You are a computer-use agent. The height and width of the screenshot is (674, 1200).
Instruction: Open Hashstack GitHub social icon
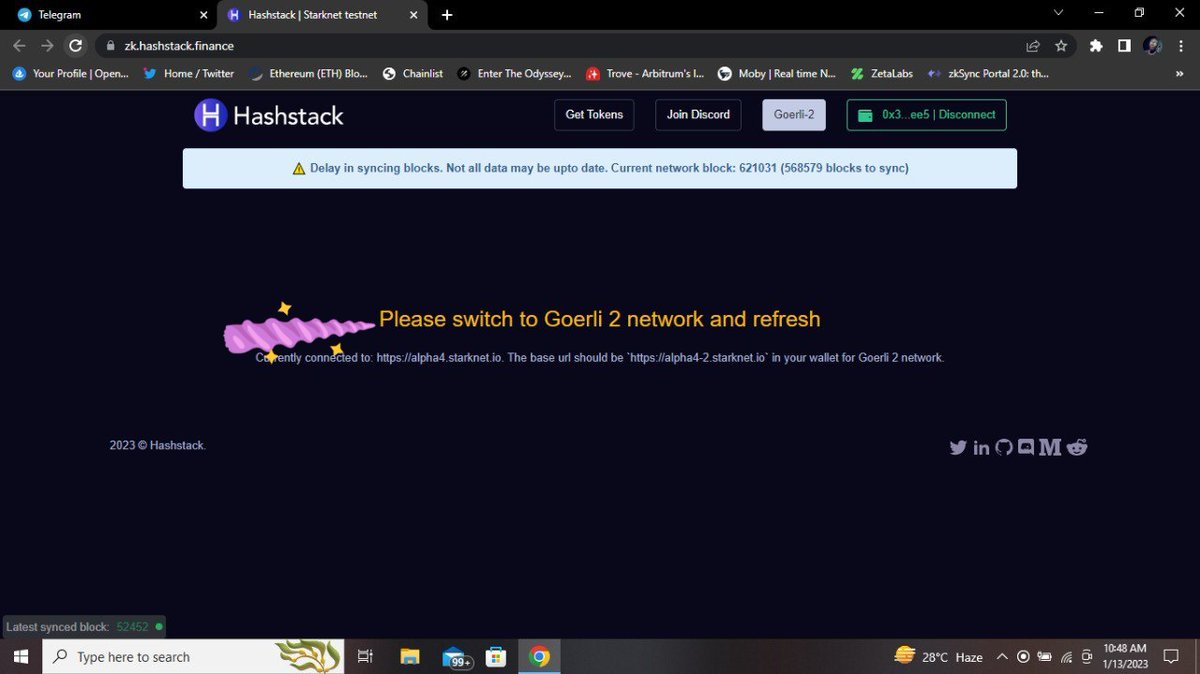pyautogui.click(x=1004, y=447)
